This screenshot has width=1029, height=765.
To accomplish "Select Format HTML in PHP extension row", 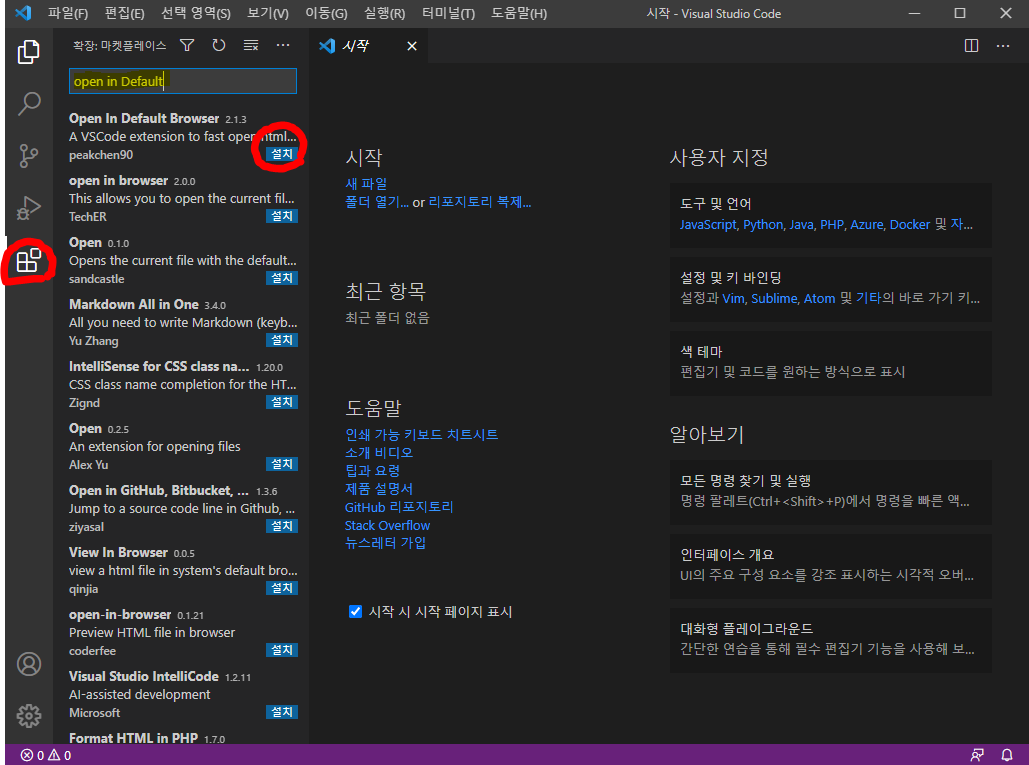I will (183, 738).
